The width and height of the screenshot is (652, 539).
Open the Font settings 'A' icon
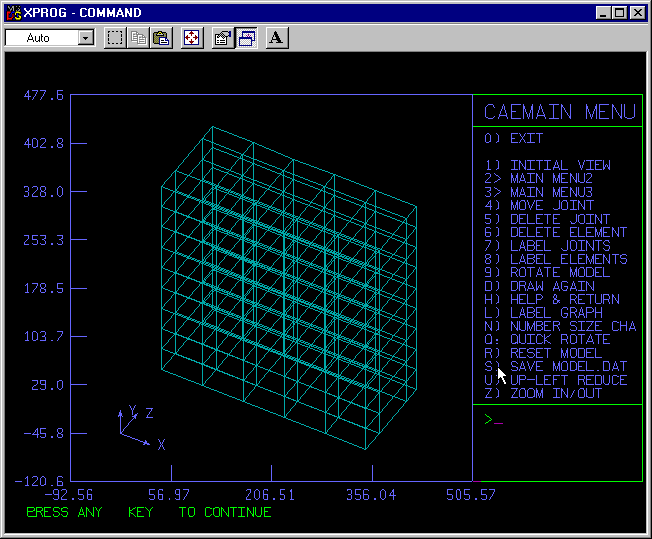(277, 38)
